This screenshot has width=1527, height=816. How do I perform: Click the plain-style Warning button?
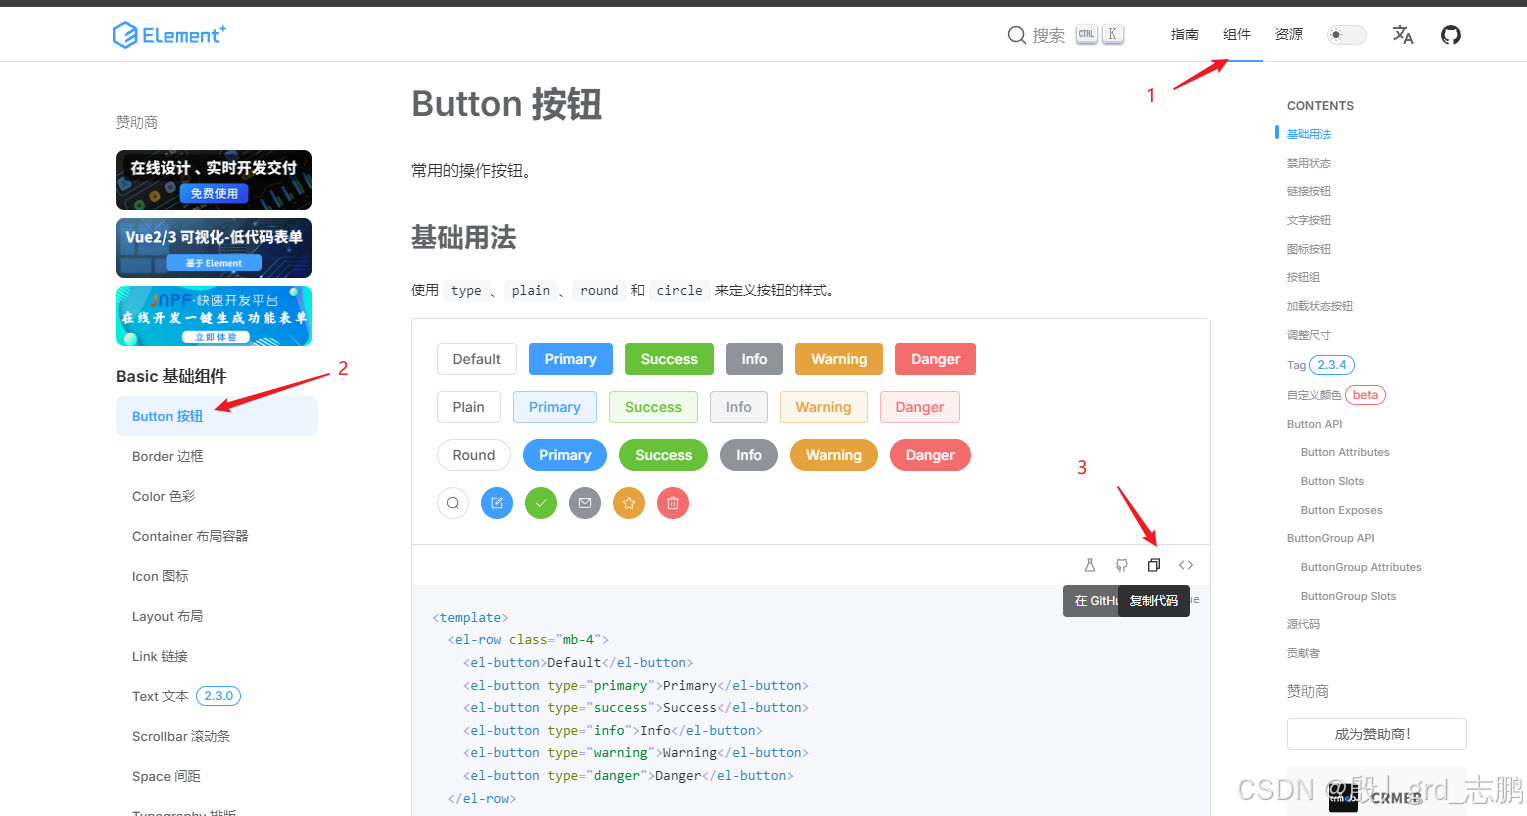pyautogui.click(x=823, y=407)
